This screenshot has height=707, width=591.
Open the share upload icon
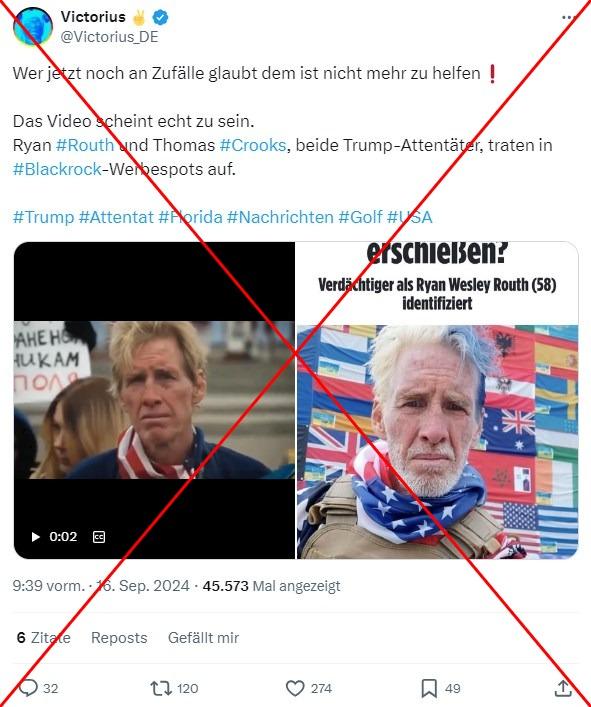click(562, 688)
